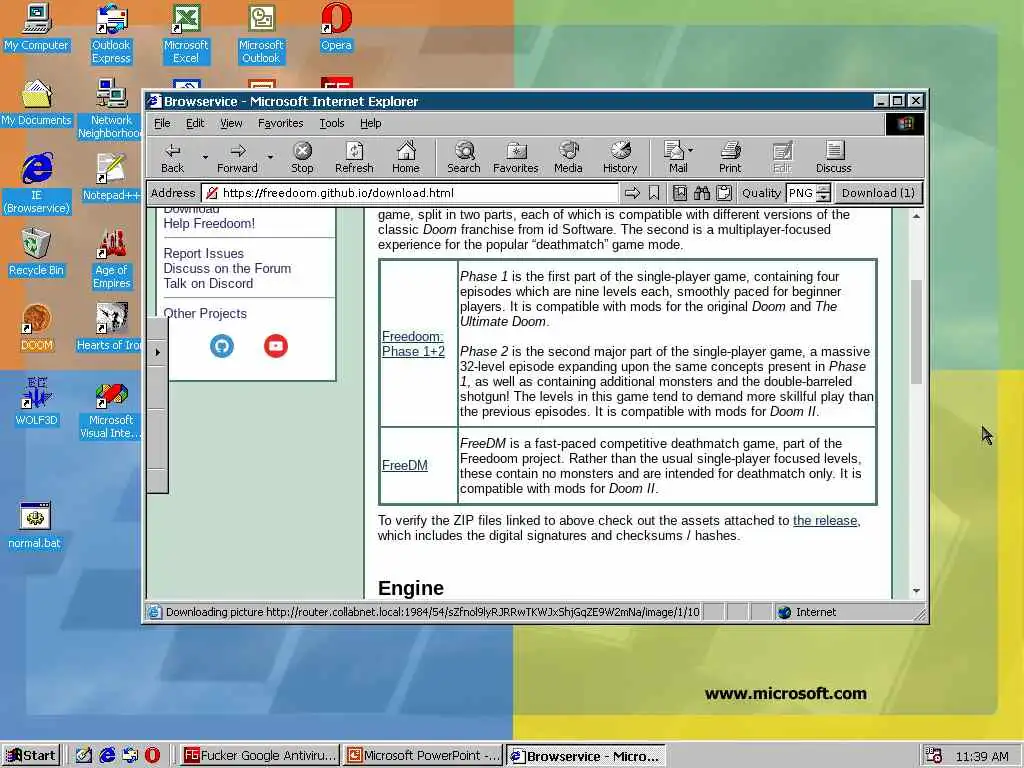Follow the FreeDM download link
Viewport: 1024px width, 768px height.
(x=405, y=466)
